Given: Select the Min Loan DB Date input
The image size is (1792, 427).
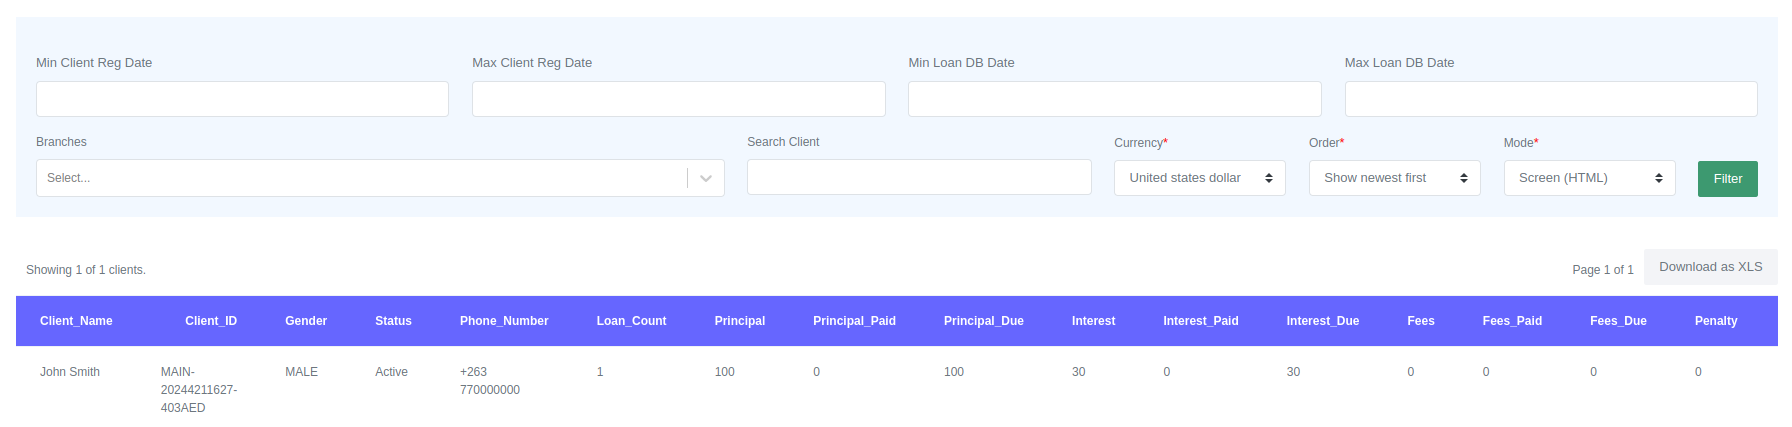Looking at the screenshot, I should (x=1114, y=99).
